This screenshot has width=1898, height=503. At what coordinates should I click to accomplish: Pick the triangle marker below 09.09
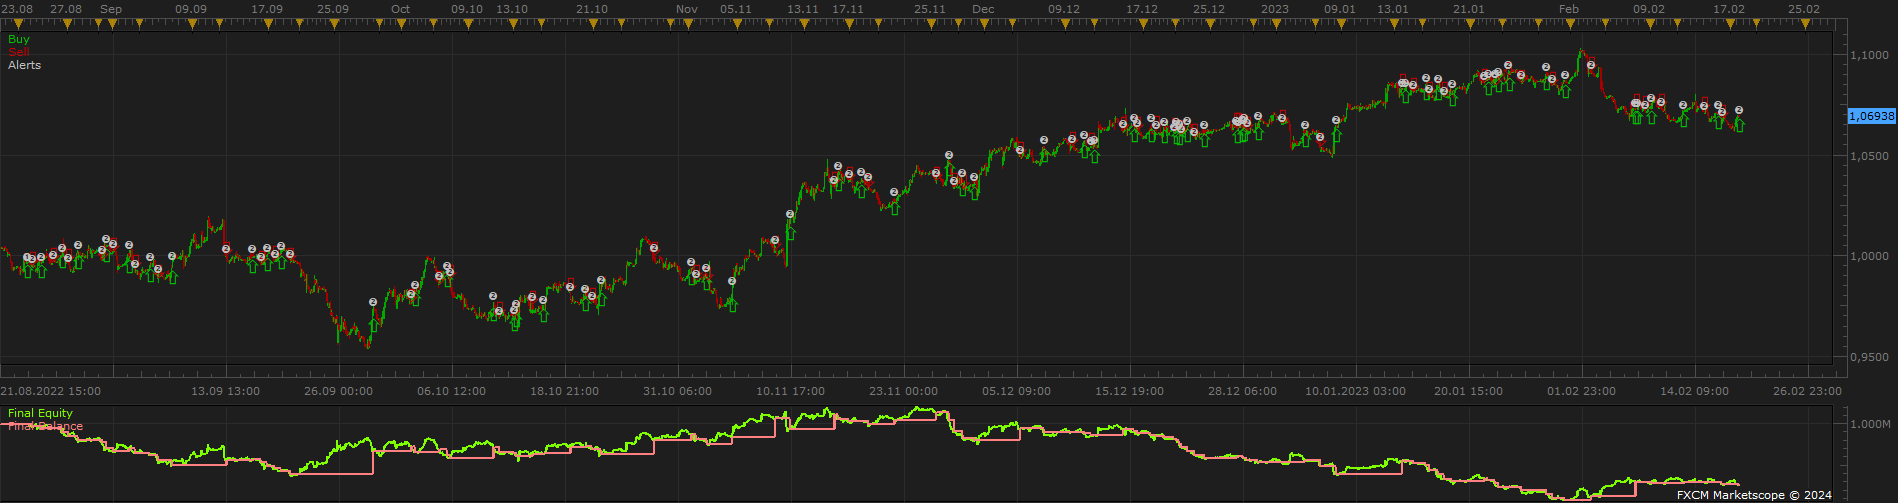click(192, 23)
